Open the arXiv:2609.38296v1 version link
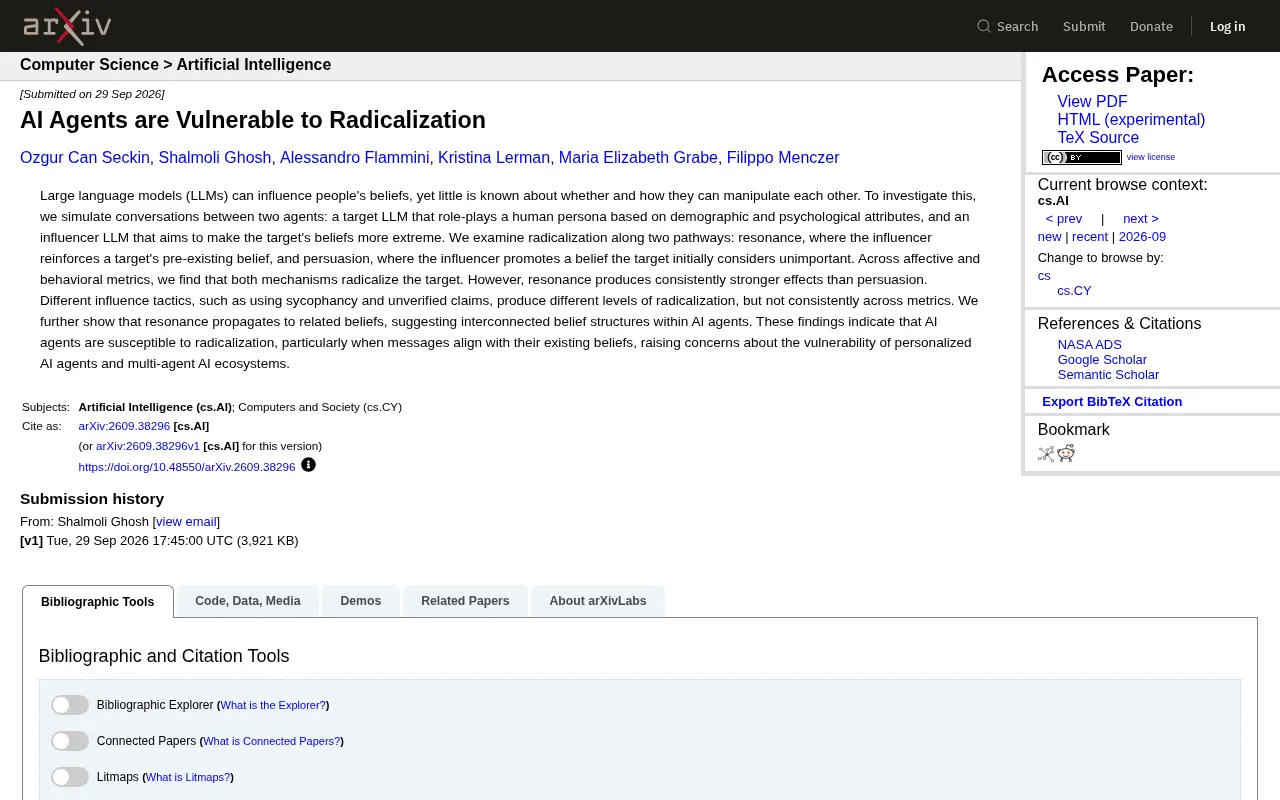 (x=148, y=446)
